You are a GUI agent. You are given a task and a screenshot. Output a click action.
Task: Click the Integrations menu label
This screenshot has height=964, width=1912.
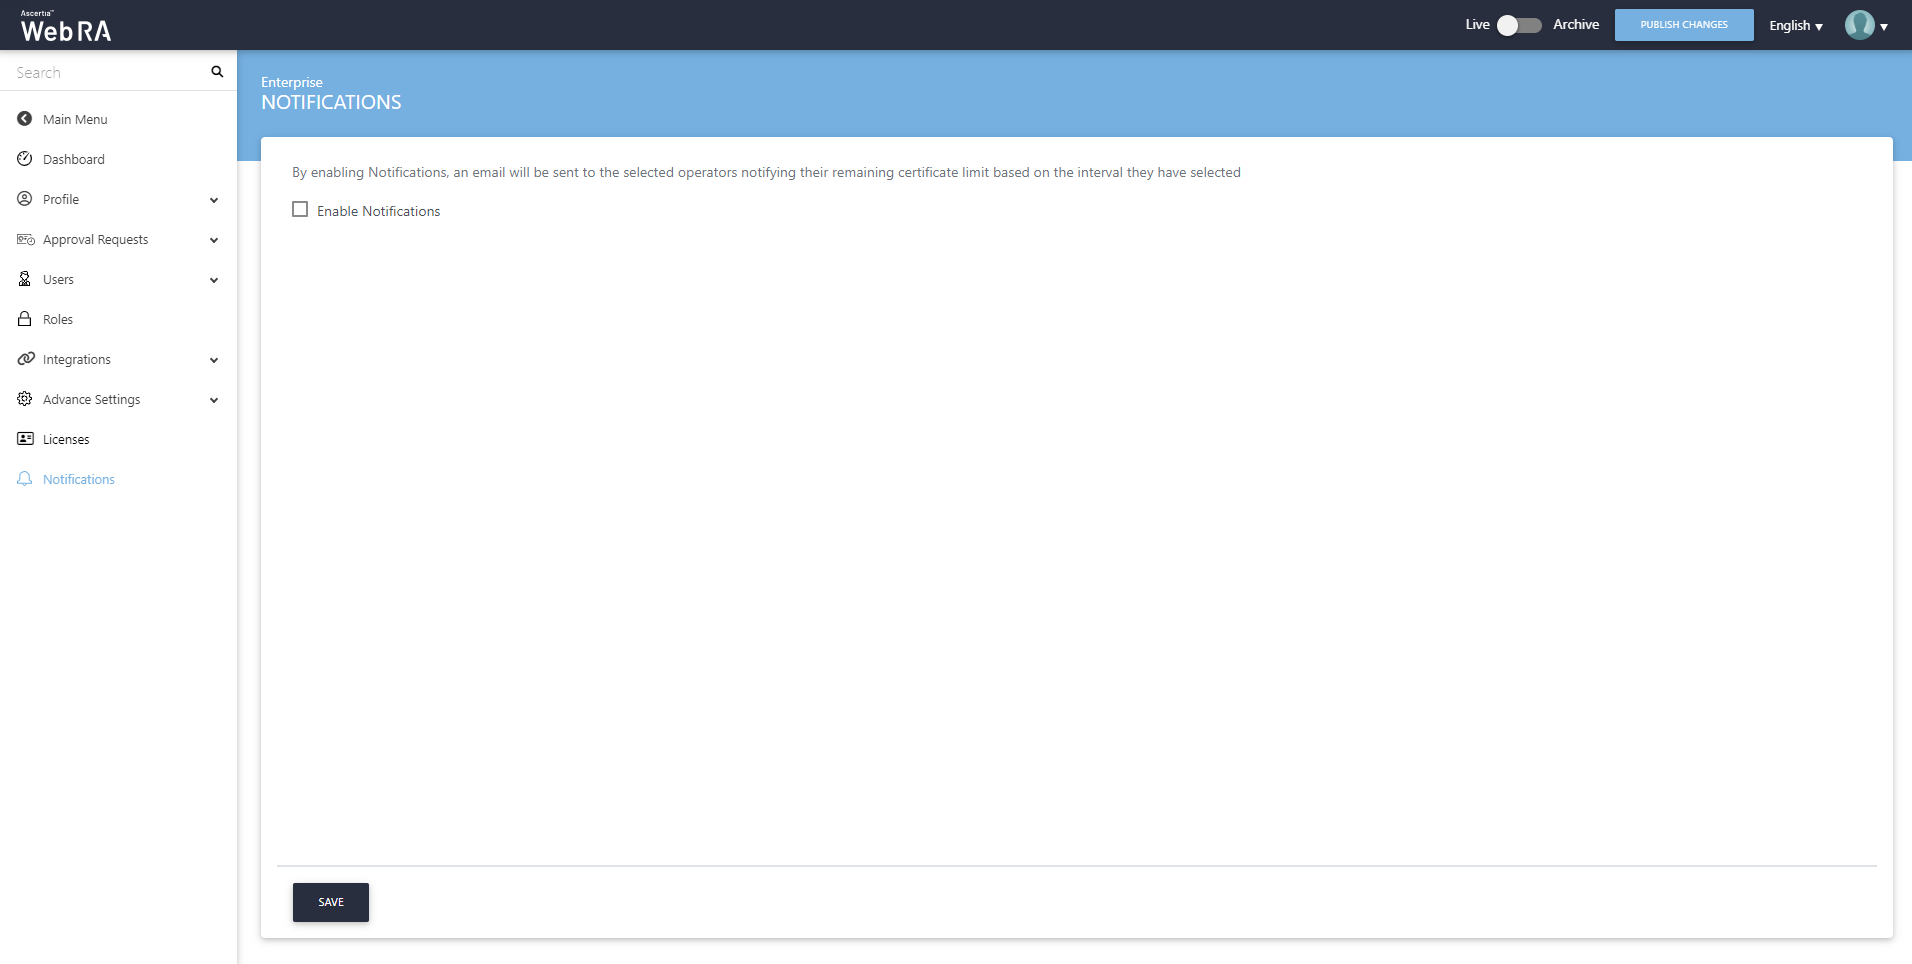(77, 360)
